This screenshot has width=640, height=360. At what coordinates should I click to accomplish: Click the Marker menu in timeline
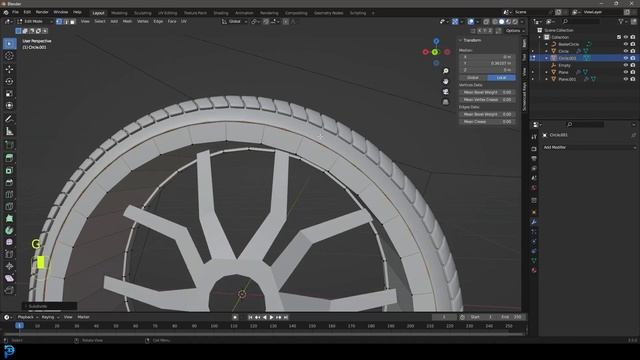pyautogui.click(x=83, y=317)
